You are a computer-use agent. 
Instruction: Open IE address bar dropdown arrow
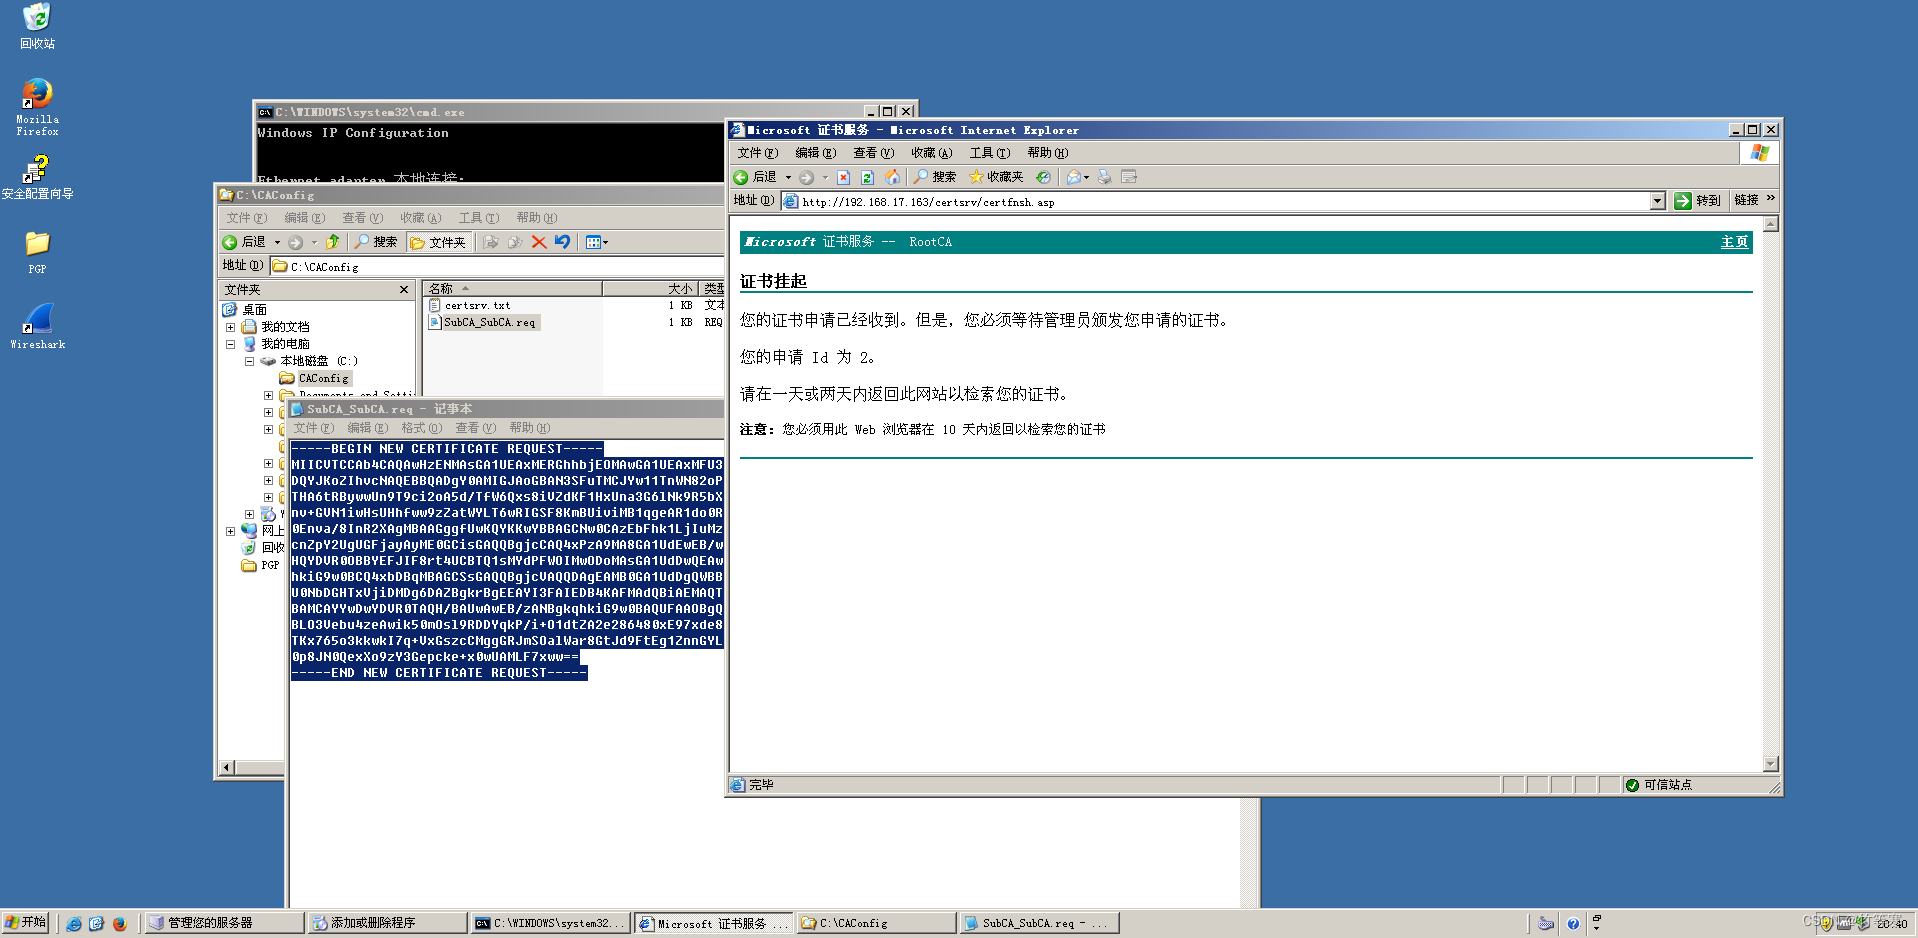[1657, 201]
